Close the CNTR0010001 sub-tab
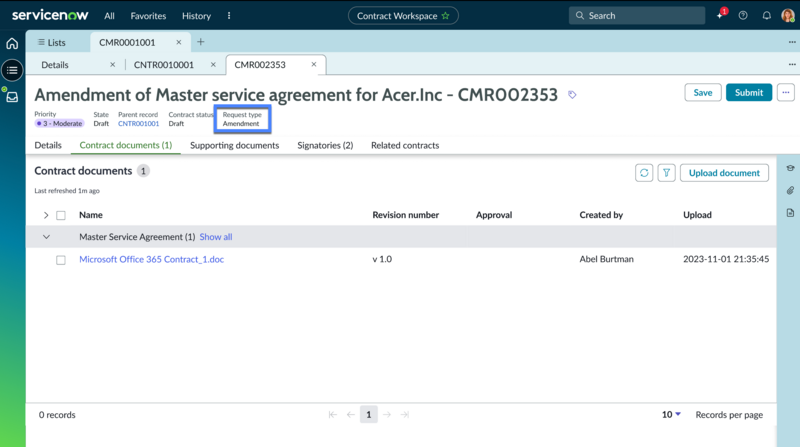 [213, 64]
